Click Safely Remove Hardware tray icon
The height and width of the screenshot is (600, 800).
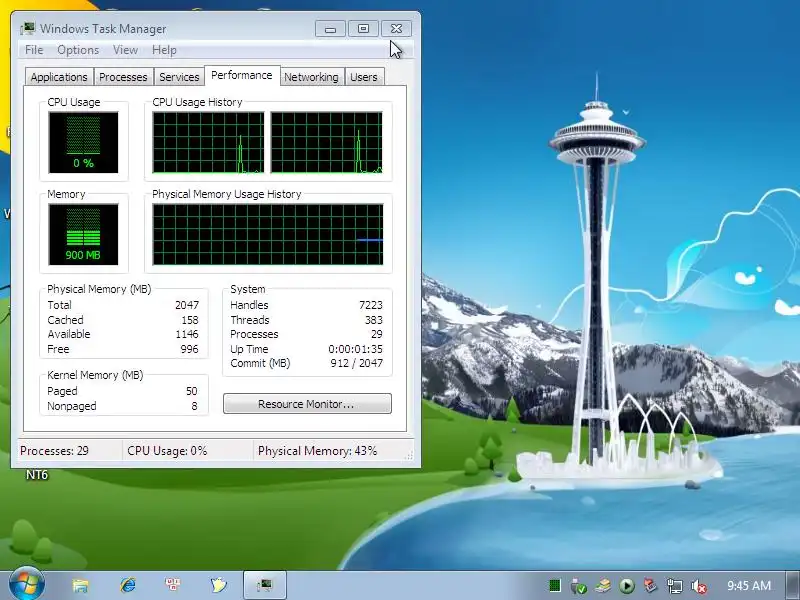578,586
